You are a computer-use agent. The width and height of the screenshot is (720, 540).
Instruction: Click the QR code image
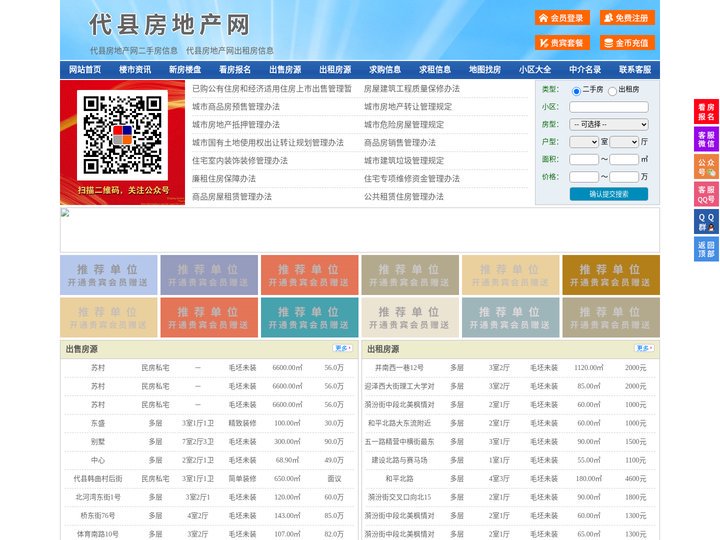[122, 135]
